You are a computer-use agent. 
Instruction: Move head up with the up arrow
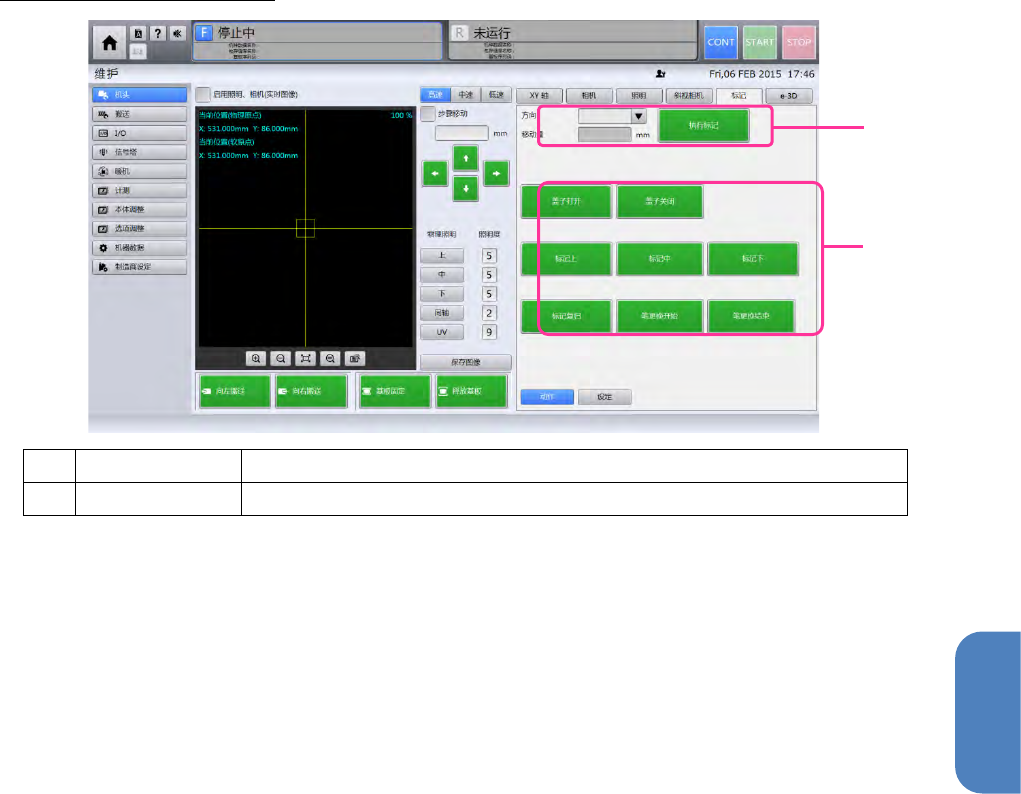point(466,158)
